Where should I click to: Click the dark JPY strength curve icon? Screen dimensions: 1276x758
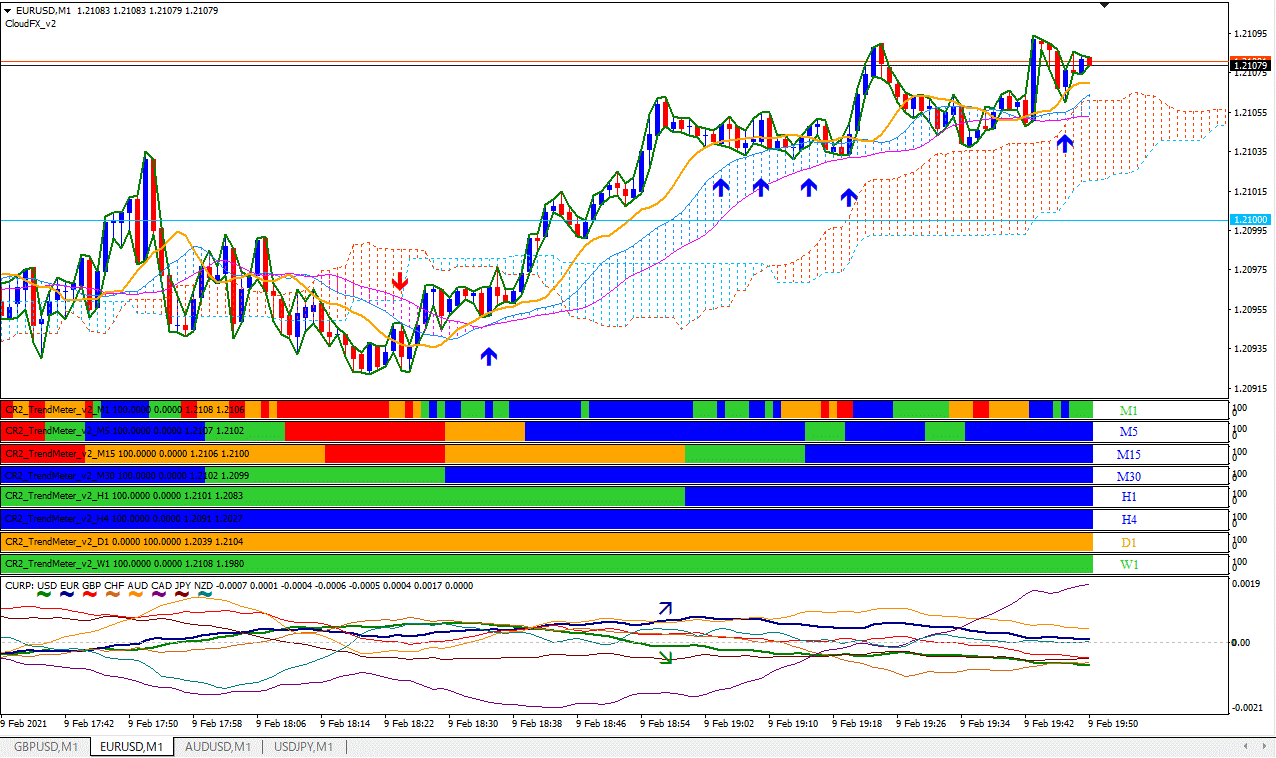[182, 594]
